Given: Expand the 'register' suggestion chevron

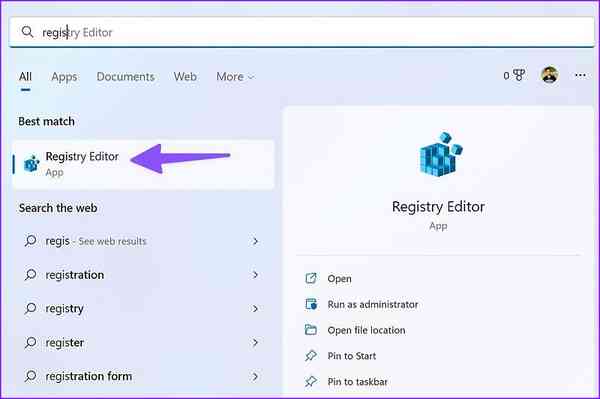Looking at the screenshot, I should point(255,342).
